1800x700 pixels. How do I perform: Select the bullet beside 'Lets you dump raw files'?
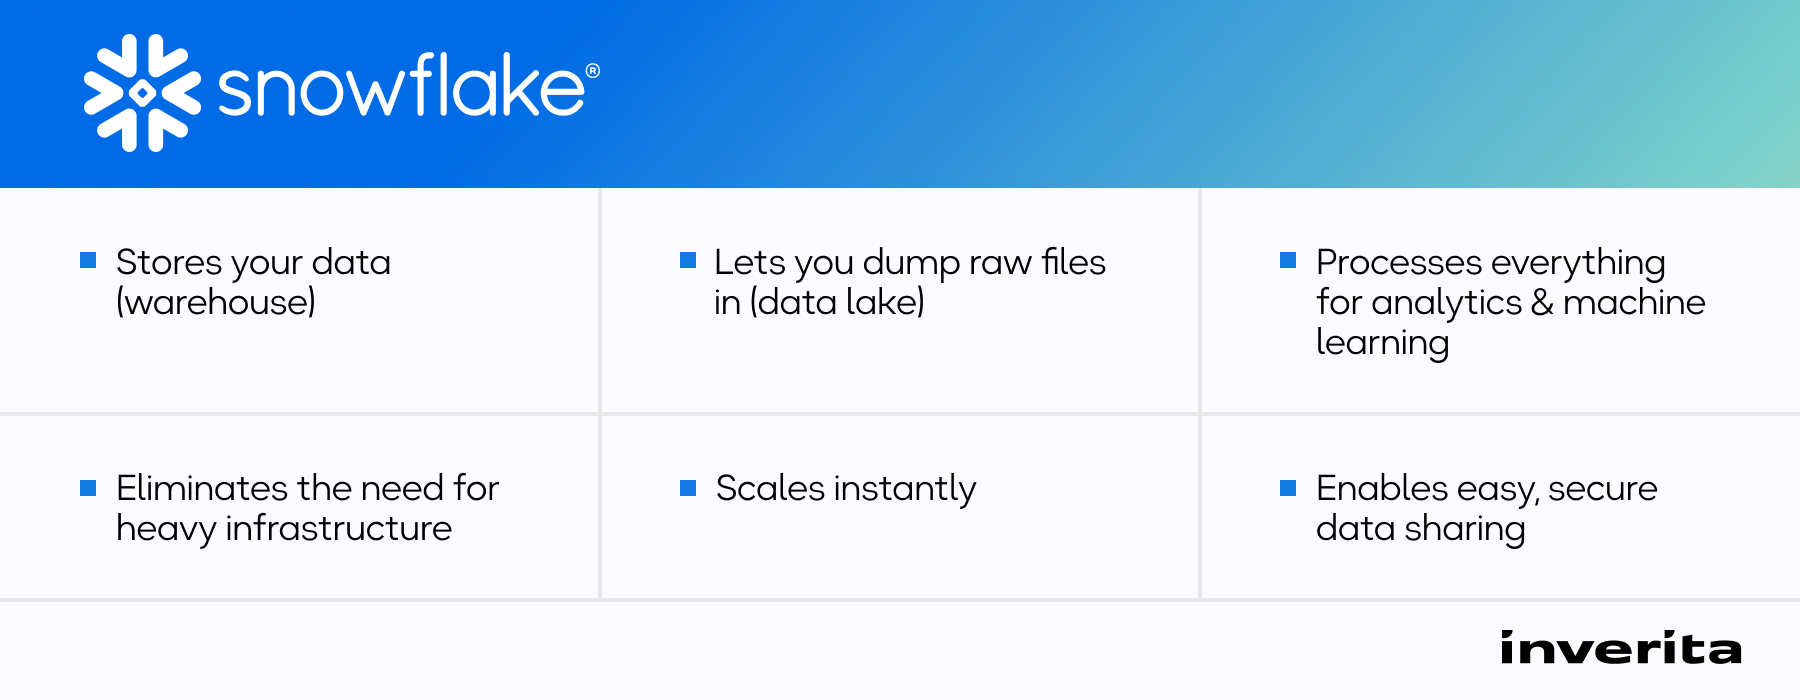coord(688,261)
